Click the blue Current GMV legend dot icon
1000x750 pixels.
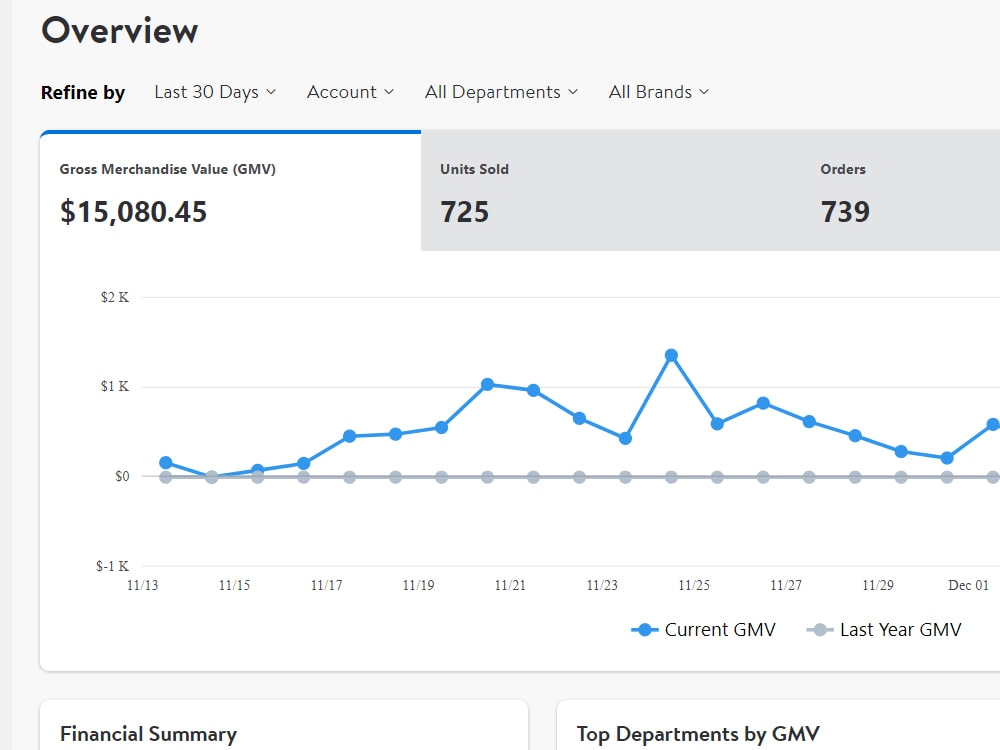point(644,629)
